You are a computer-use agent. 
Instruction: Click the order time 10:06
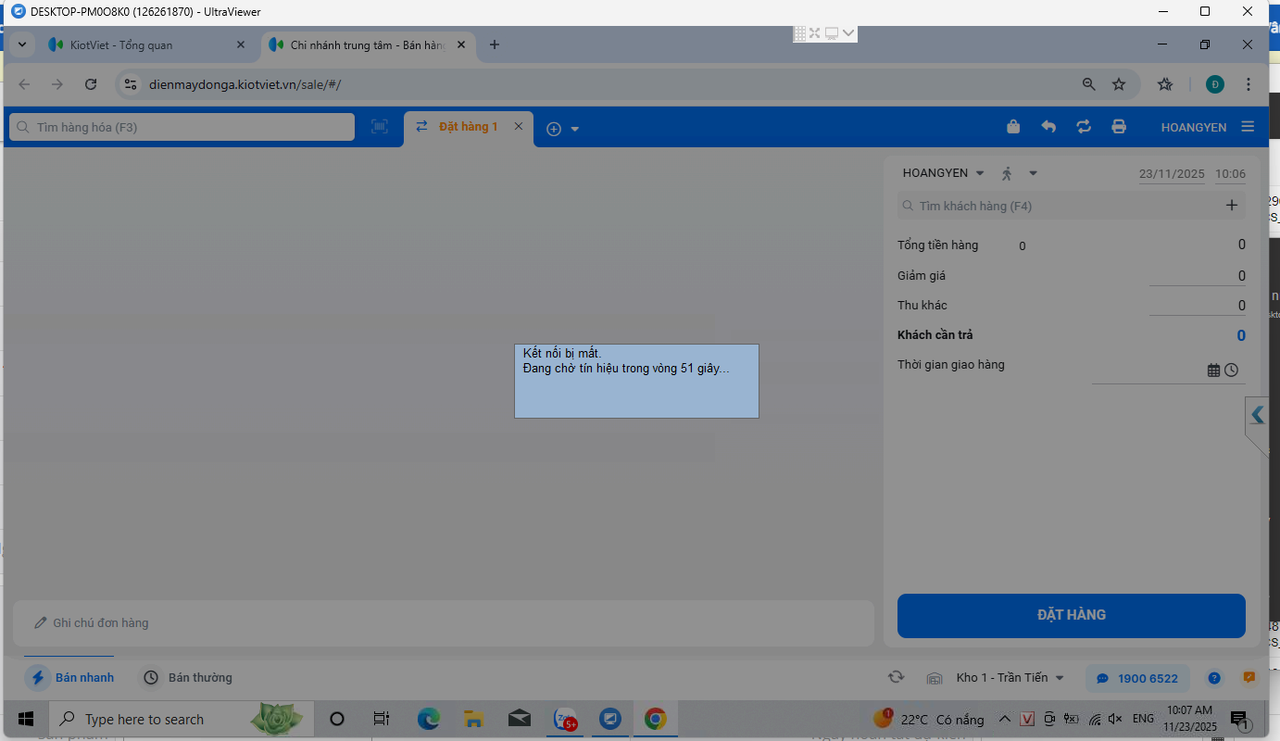click(x=1230, y=174)
